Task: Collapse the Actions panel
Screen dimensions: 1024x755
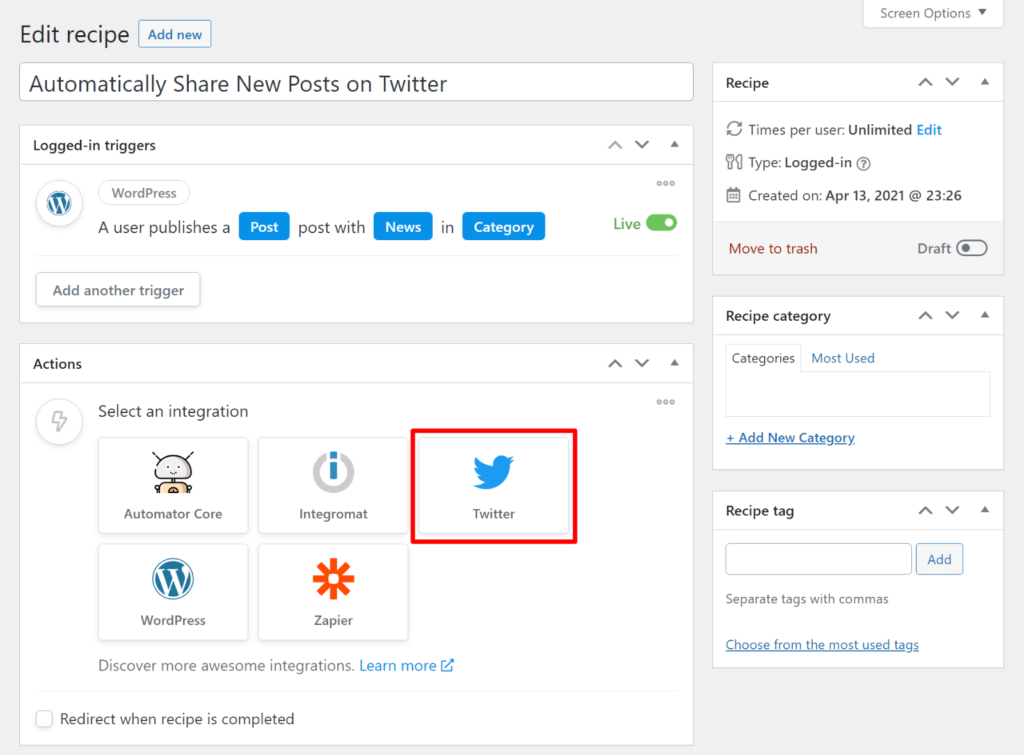Action: point(675,362)
